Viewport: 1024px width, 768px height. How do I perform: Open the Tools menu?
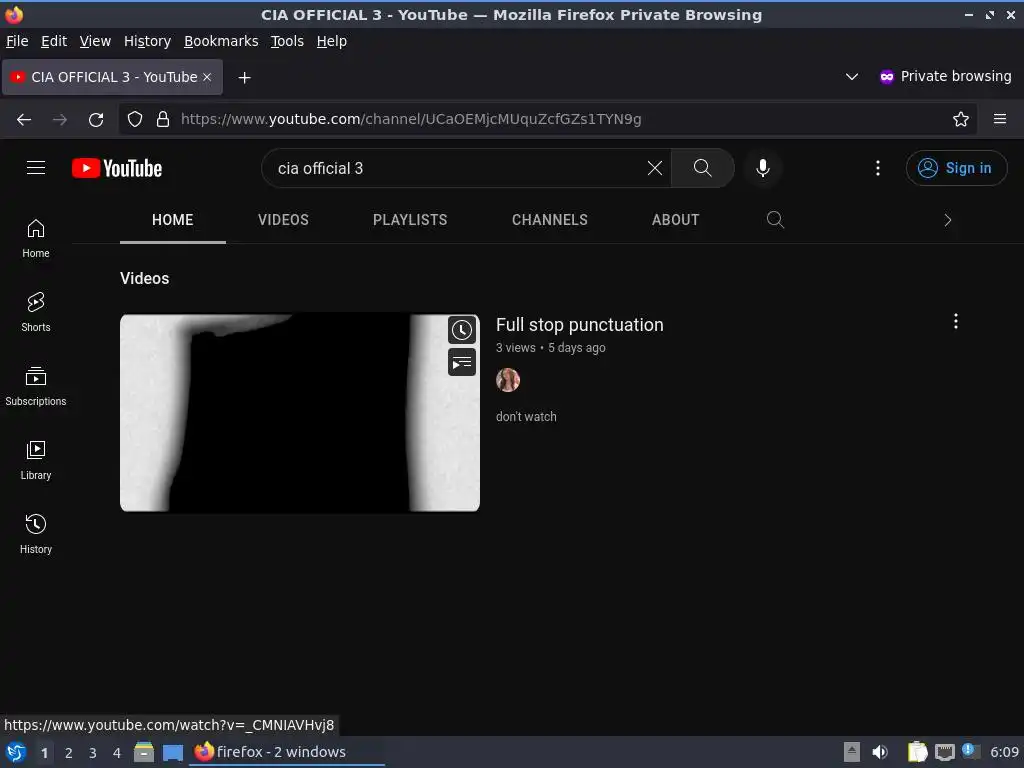click(x=287, y=41)
